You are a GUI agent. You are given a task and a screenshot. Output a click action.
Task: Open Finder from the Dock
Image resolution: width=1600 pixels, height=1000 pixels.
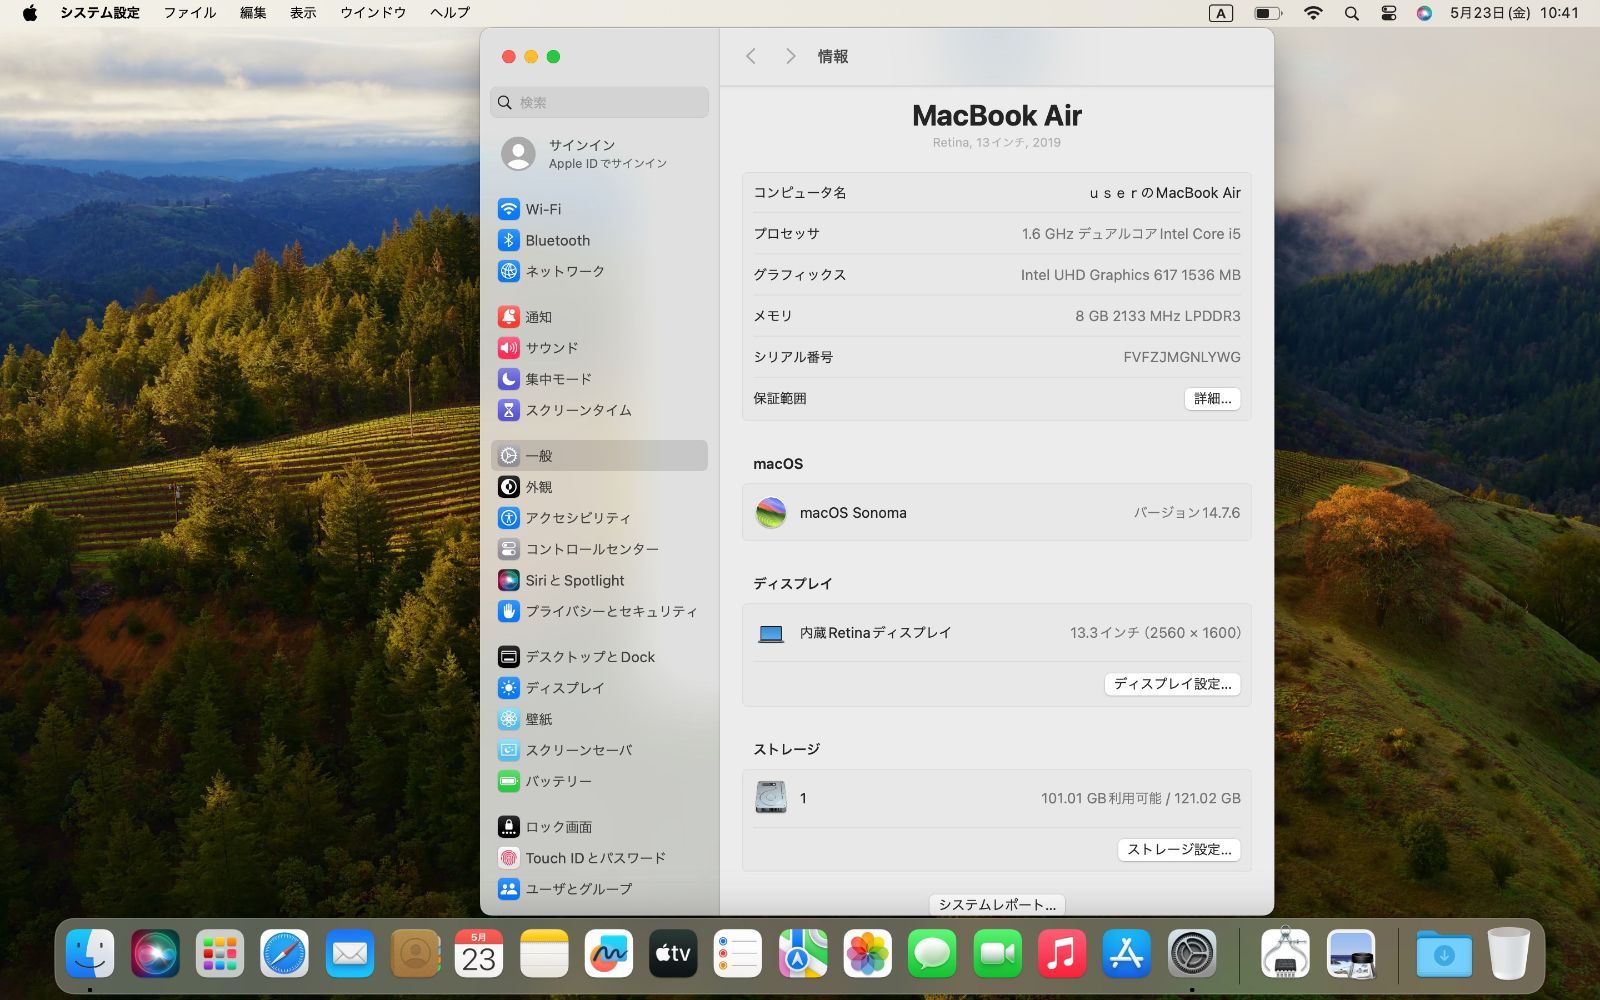pyautogui.click(x=90, y=953)
